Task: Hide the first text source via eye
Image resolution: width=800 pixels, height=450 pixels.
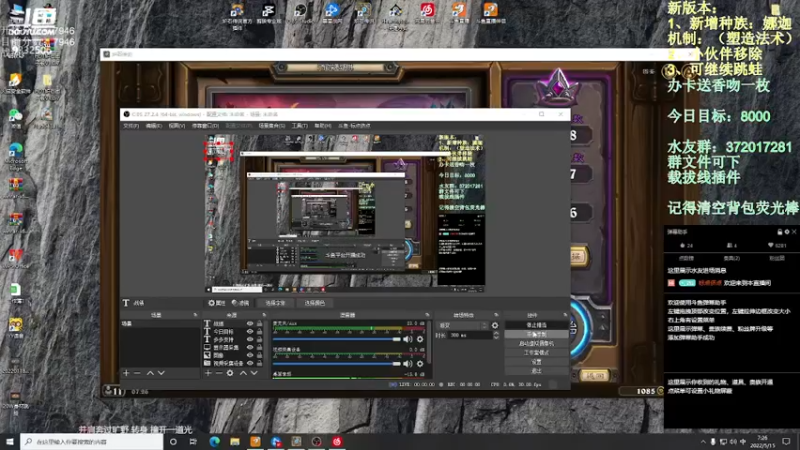Action: tap(250, 323)
